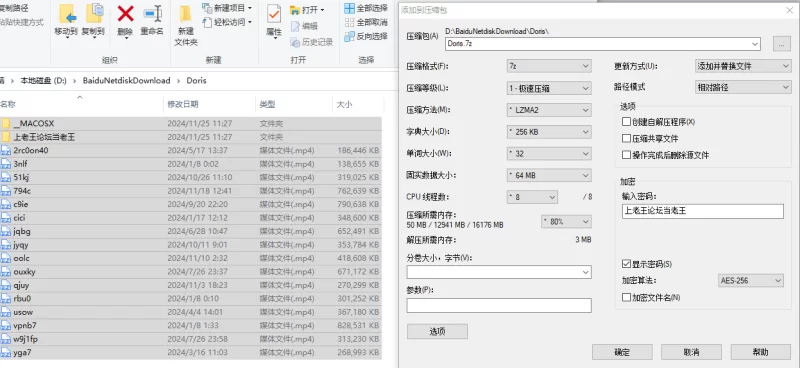
Task: Open memory usage 80% dropdown
Action: (x=566, y=222)
